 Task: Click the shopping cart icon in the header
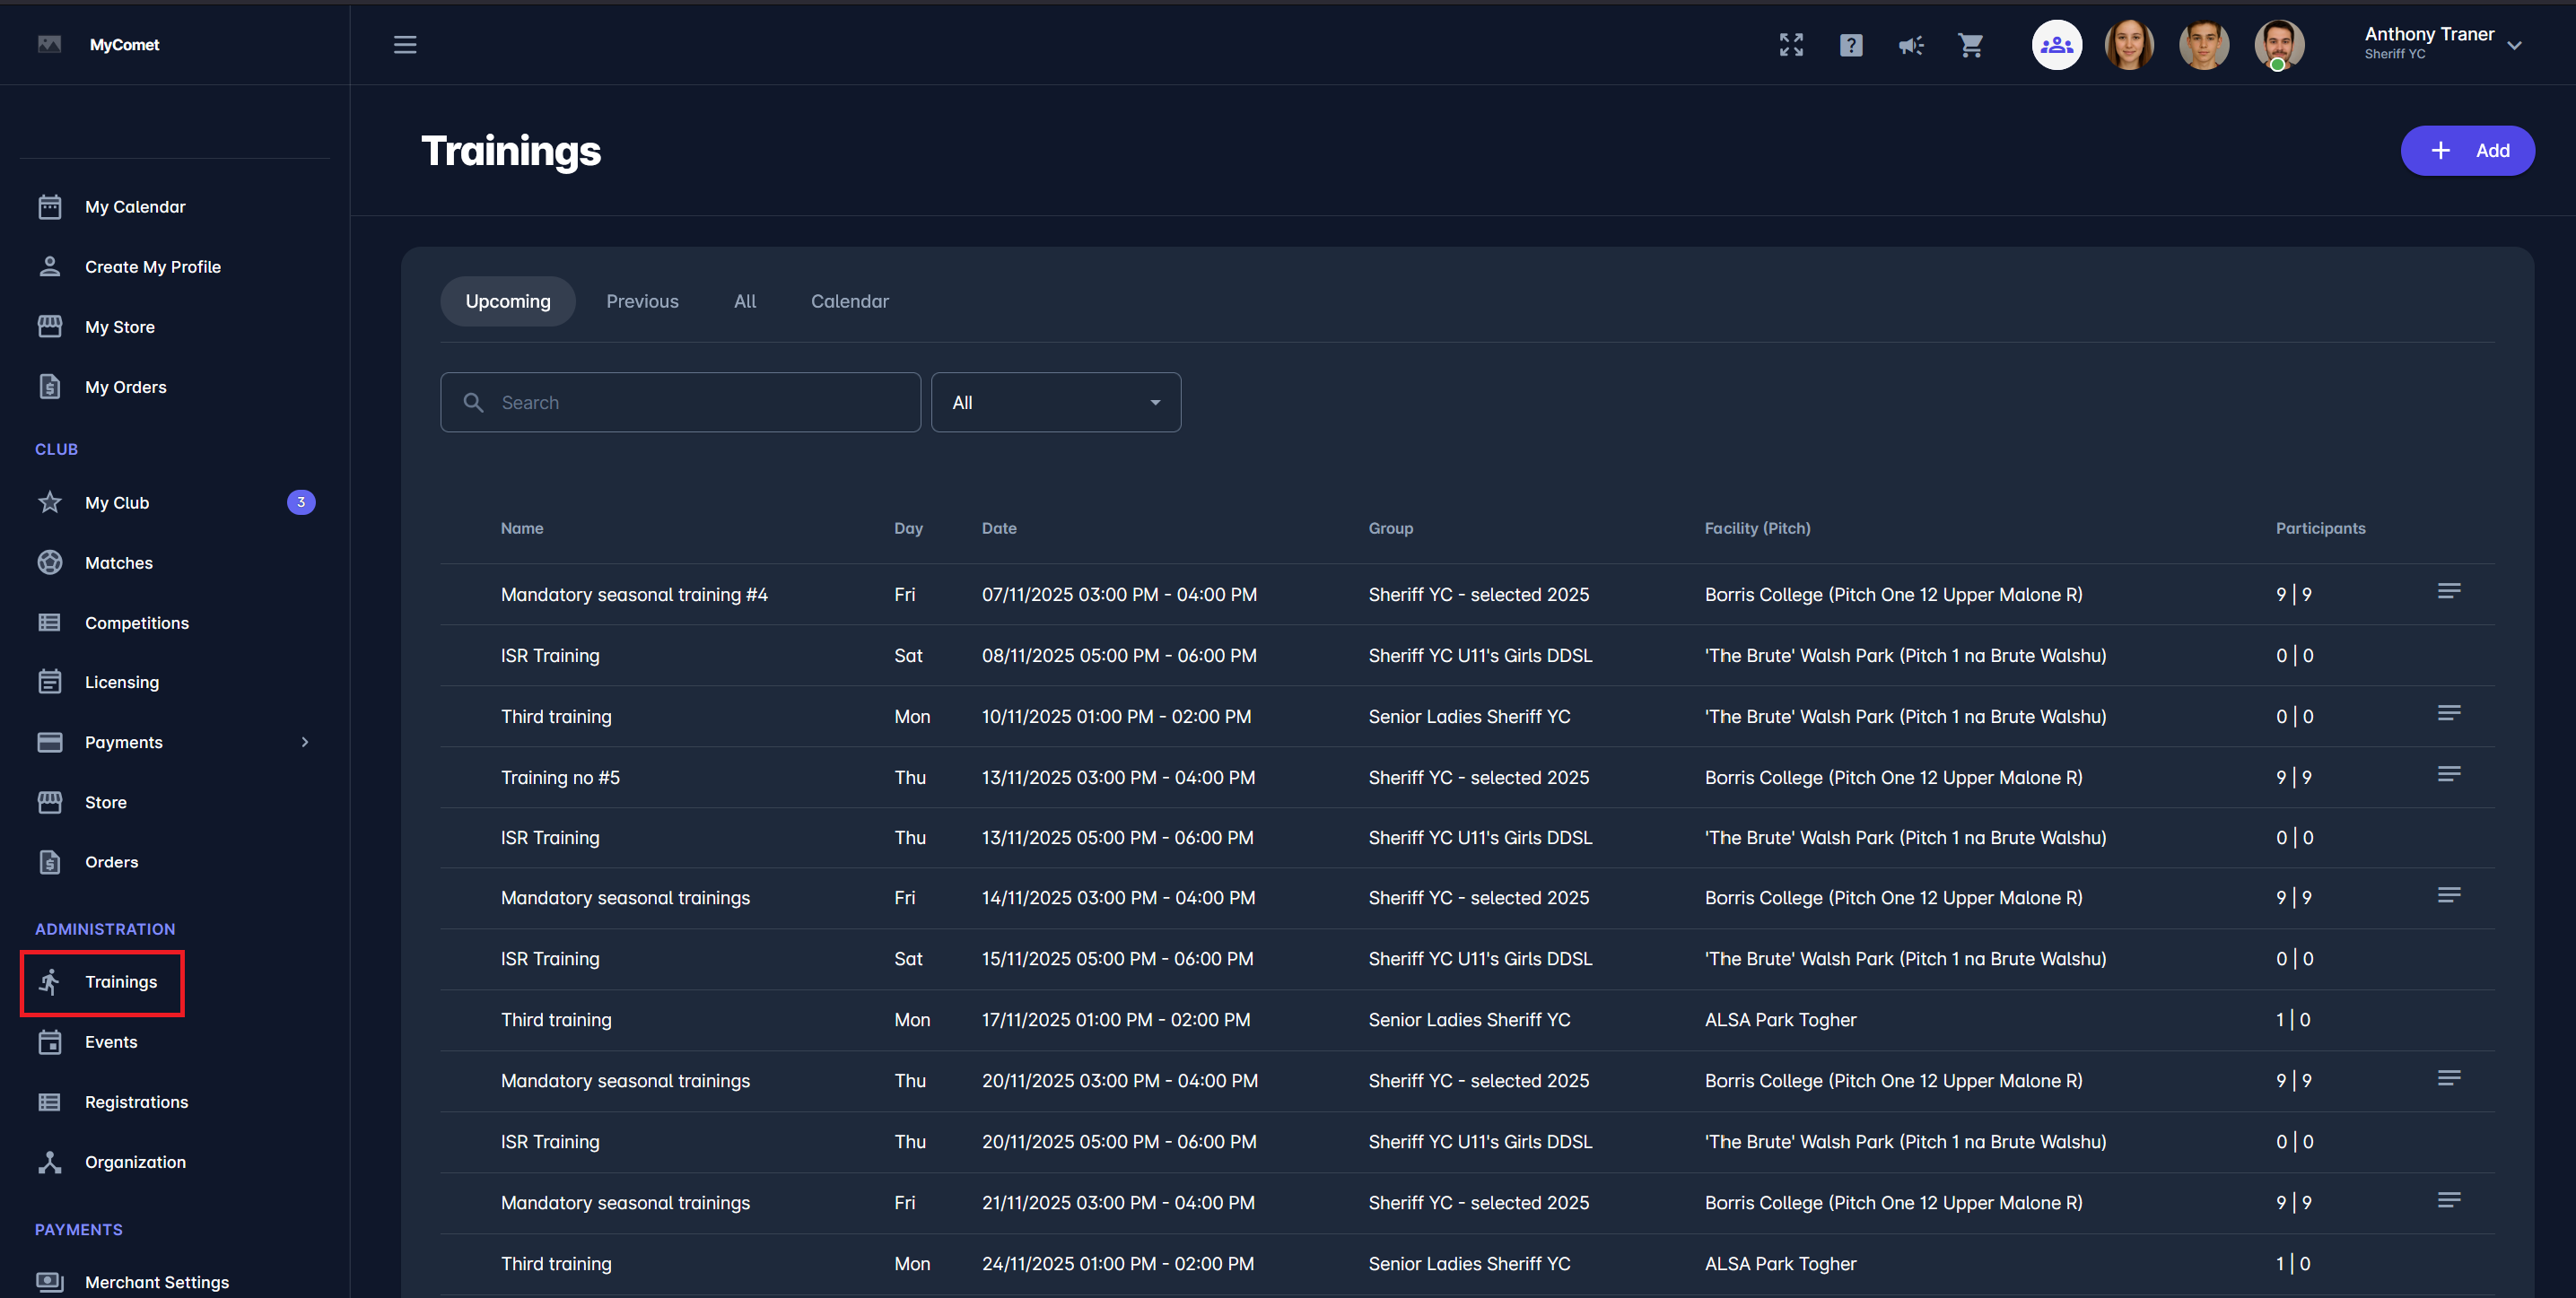1970,44
